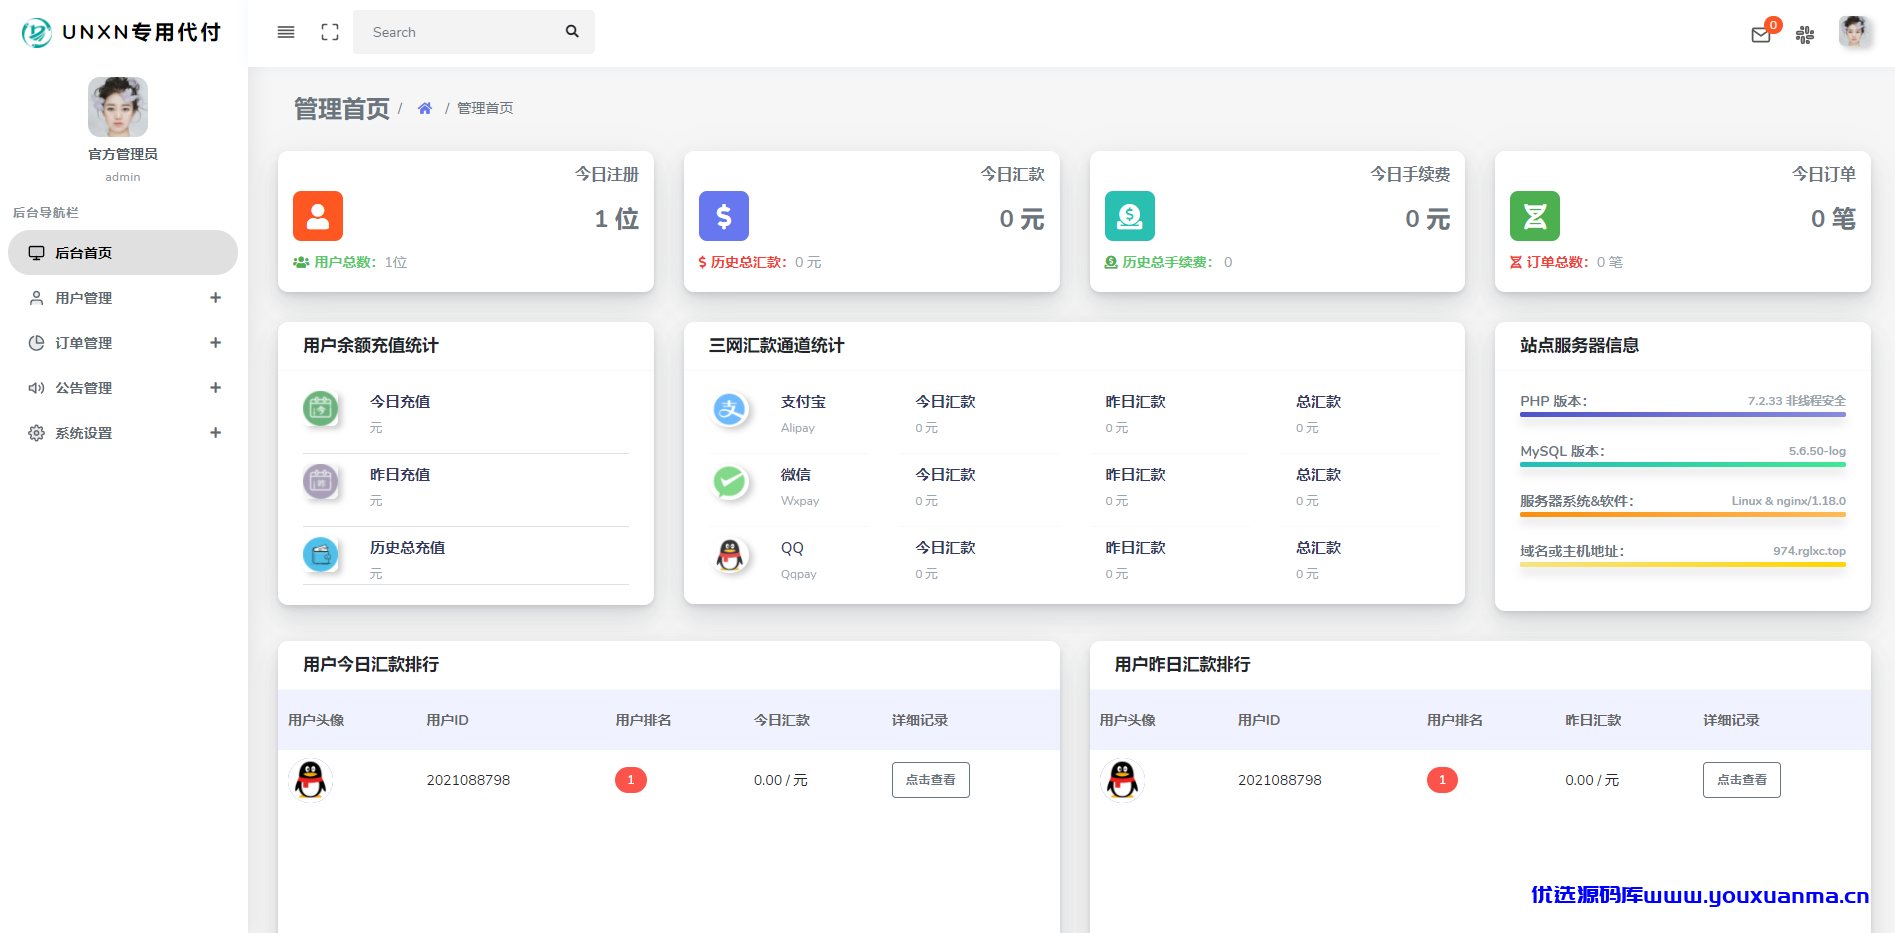Click the speaker icon beside 公告管理

tap(36, 388)
